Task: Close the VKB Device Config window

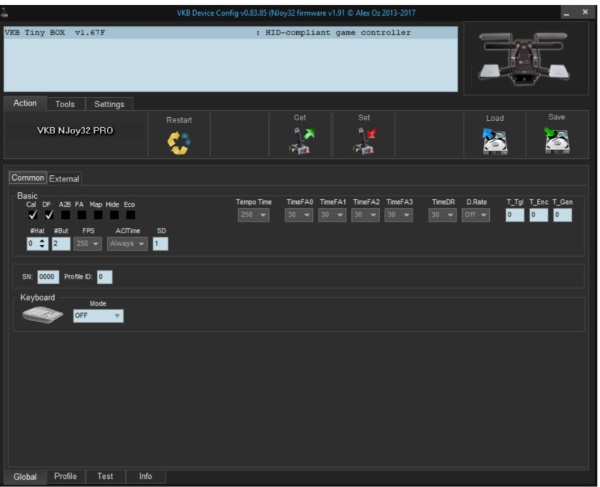Action: (585, 12)
